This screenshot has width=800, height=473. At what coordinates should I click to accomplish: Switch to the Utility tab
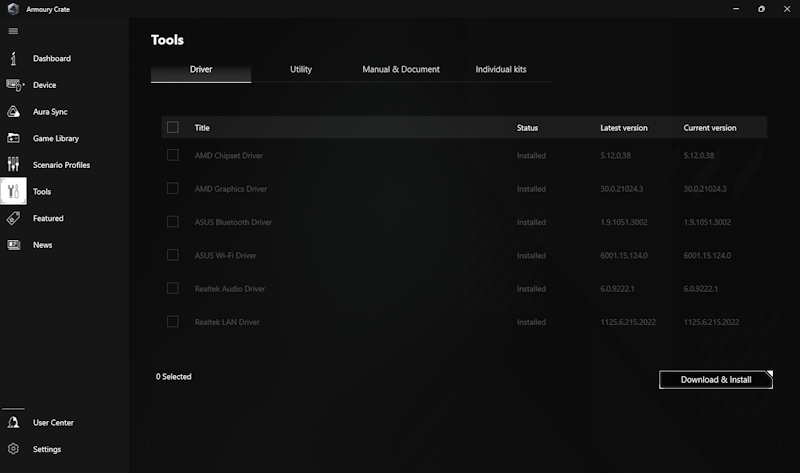point(301,69)
